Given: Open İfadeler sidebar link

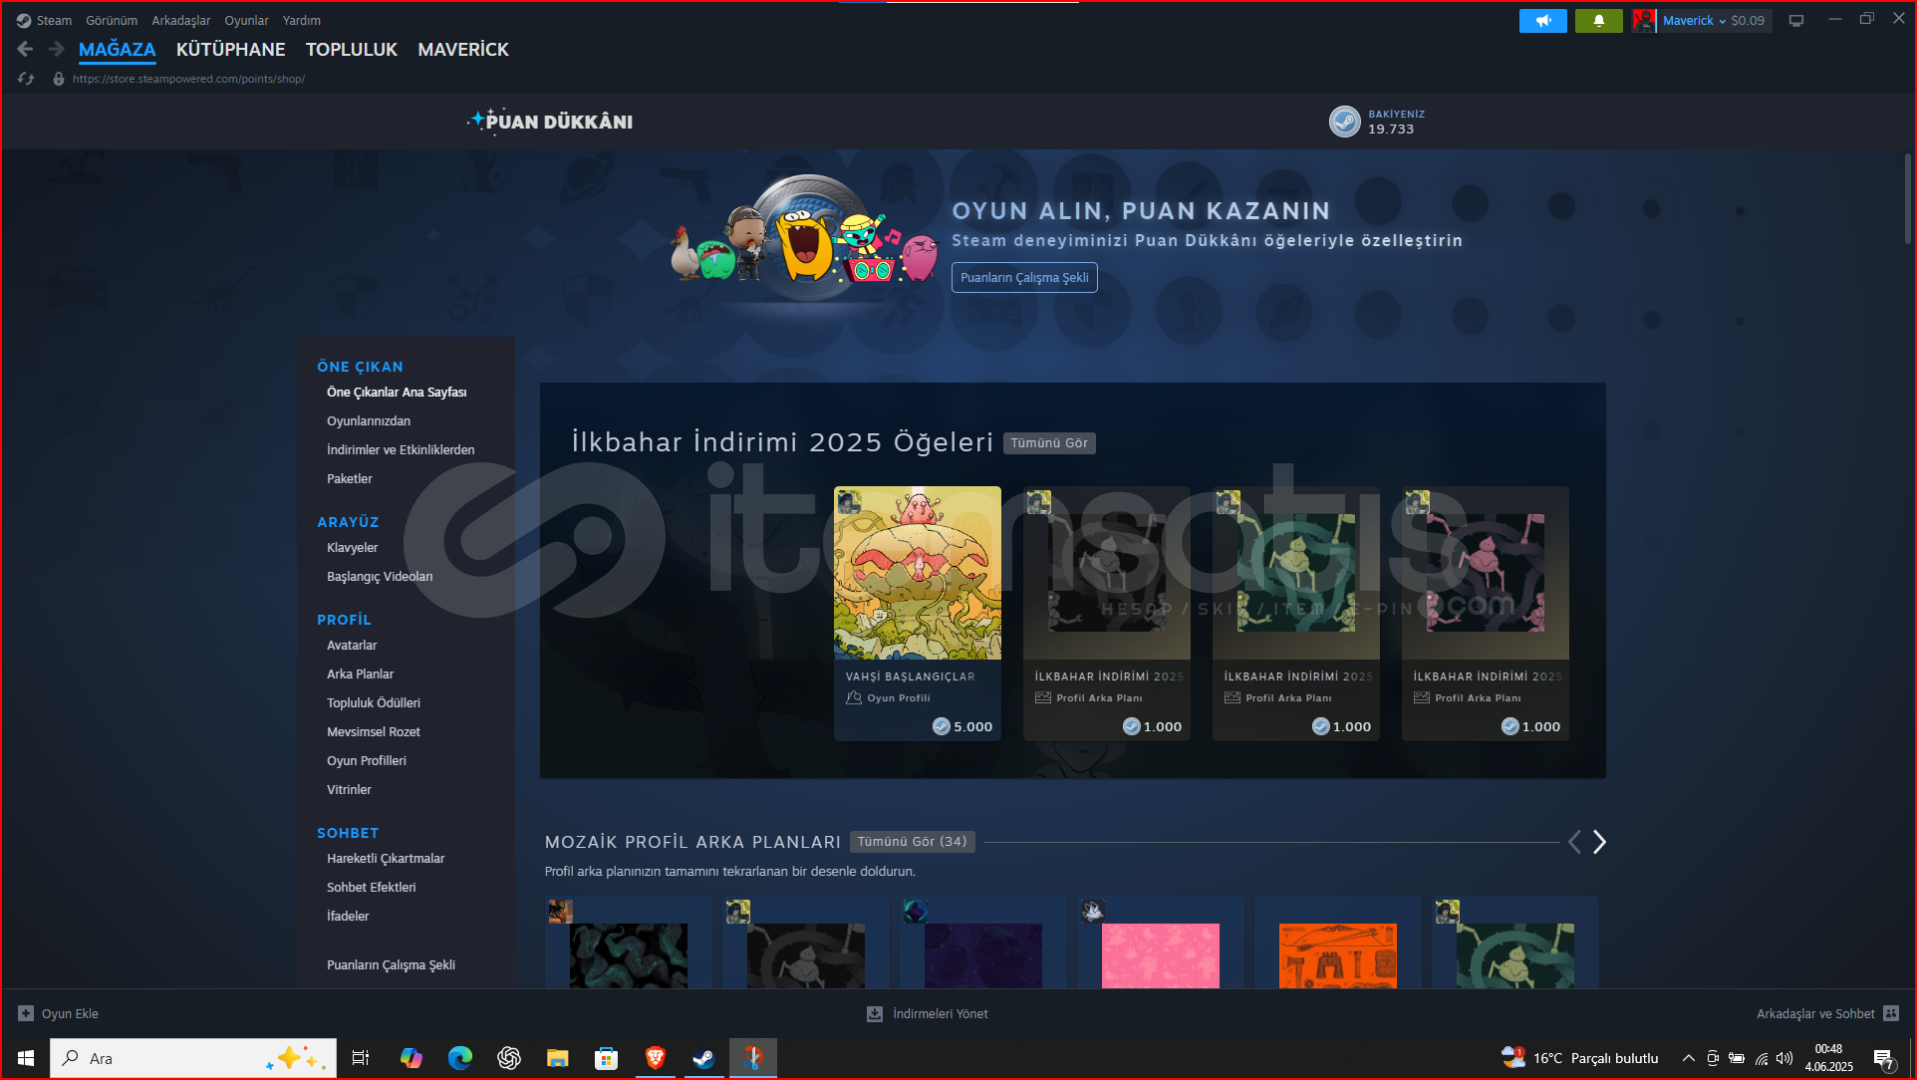Looking at the screenshot, I should tap(347, 917).
